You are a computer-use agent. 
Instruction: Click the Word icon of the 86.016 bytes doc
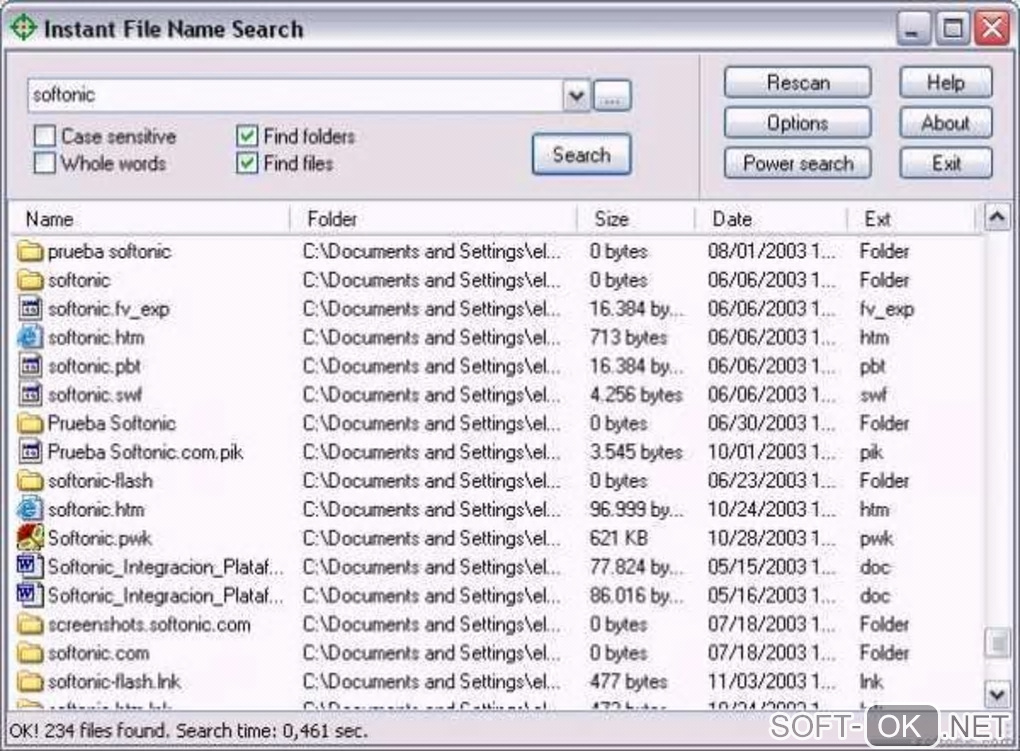pyautogui.click(x=29, y=595)
